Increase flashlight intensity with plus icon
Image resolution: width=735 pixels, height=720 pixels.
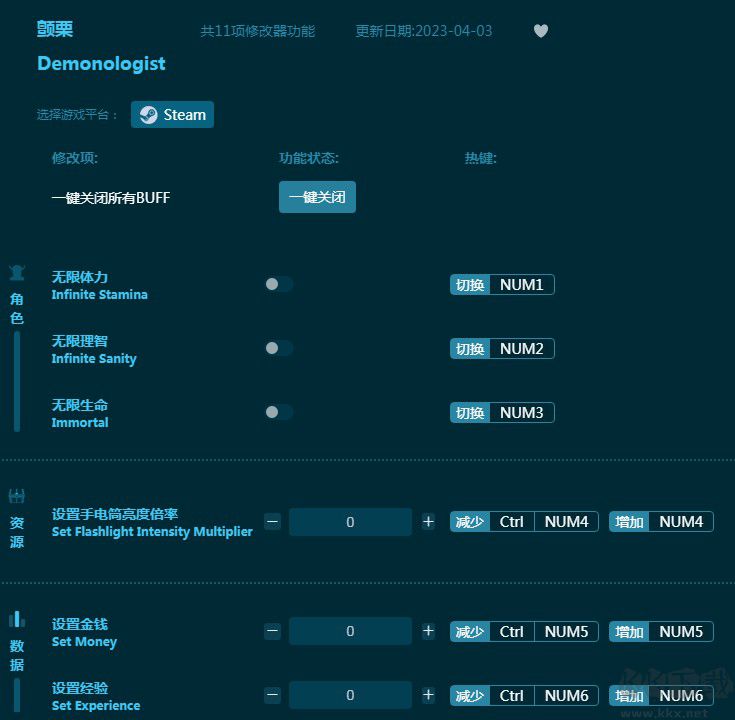coord(428,522)
